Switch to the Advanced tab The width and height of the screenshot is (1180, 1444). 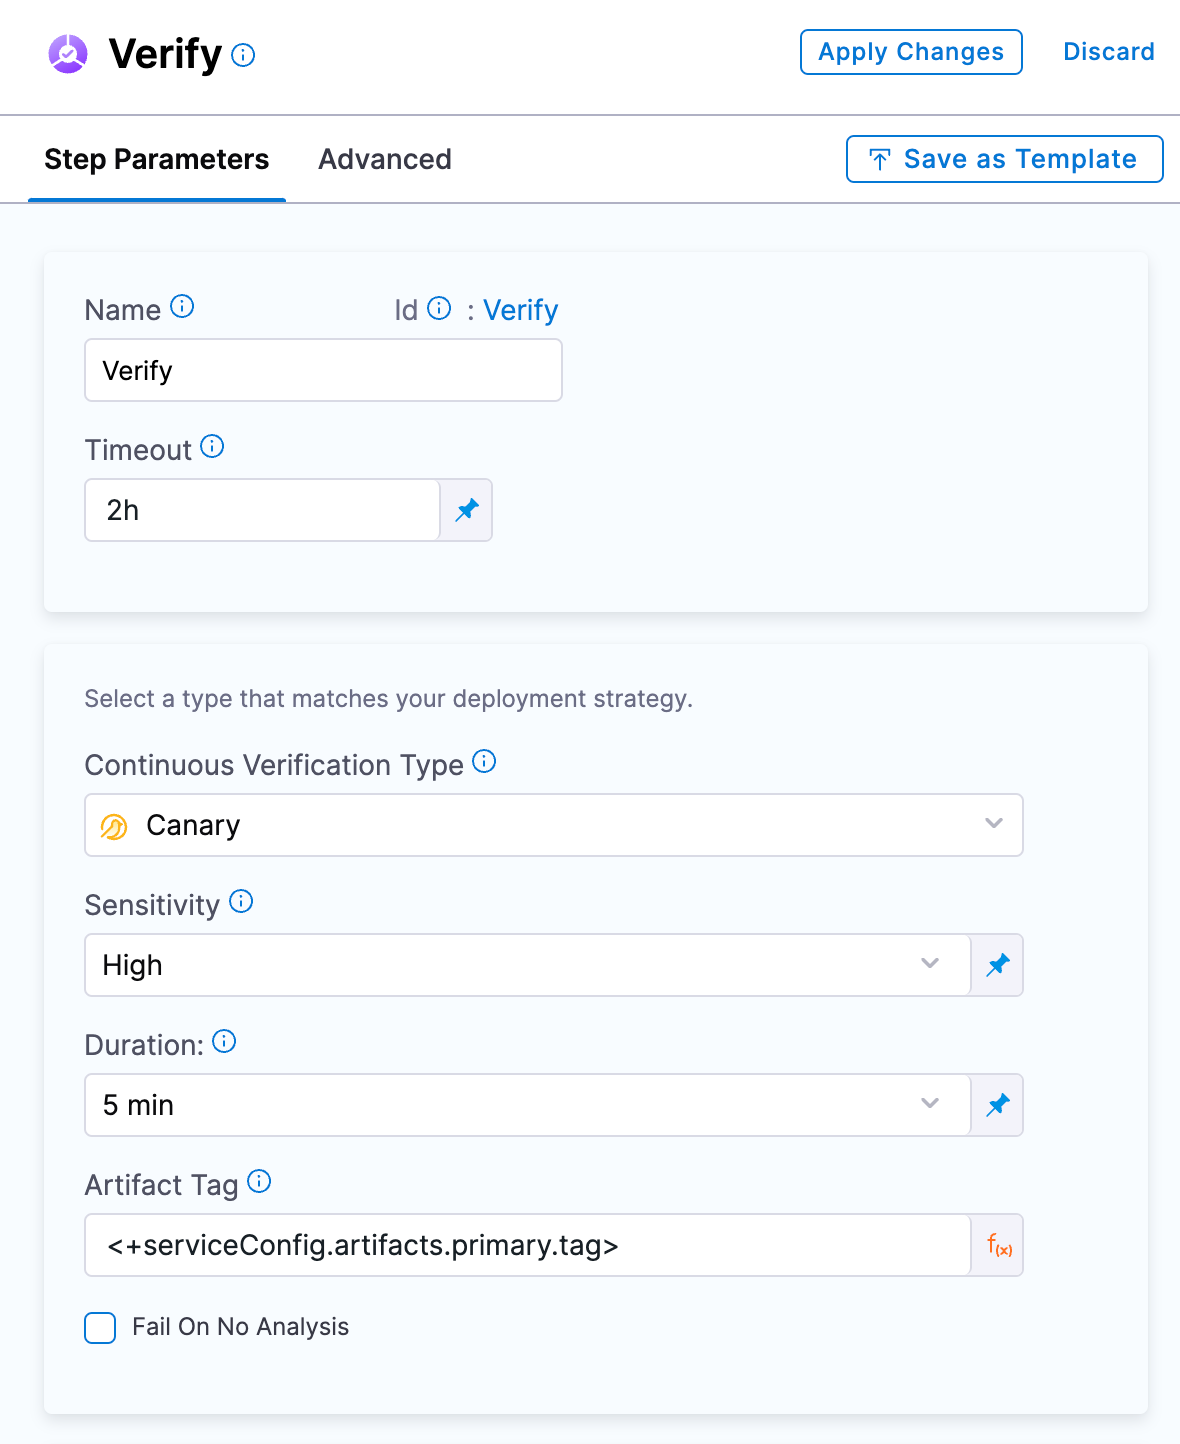point(384,159)
